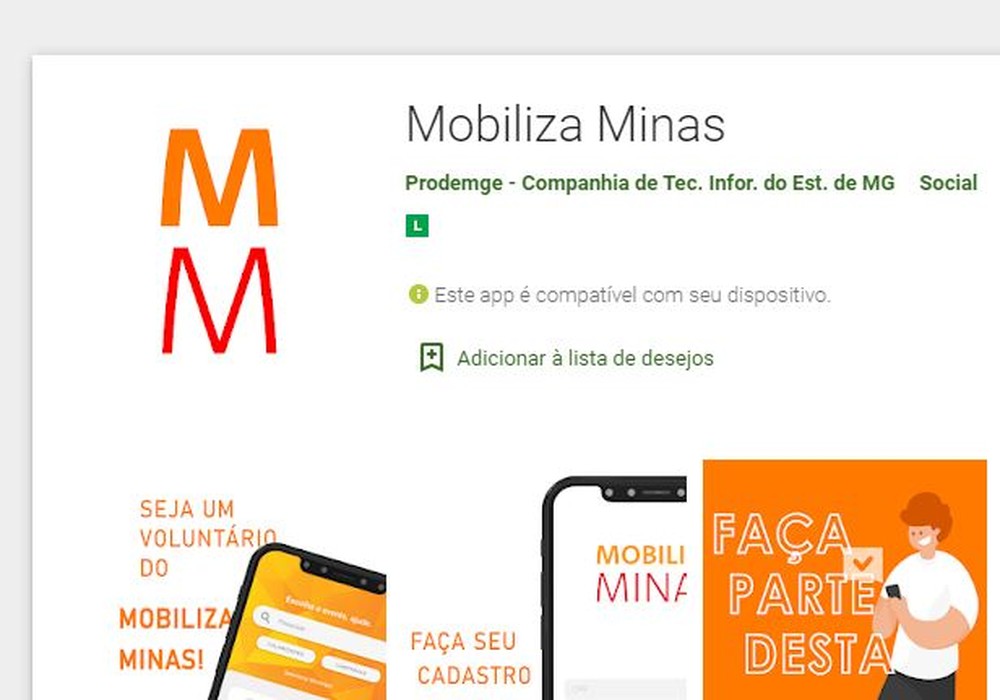Click the green info icon beside compatibility text
Image resolution: width=1000 pixels, height=700 pixels.
[418, 295]
